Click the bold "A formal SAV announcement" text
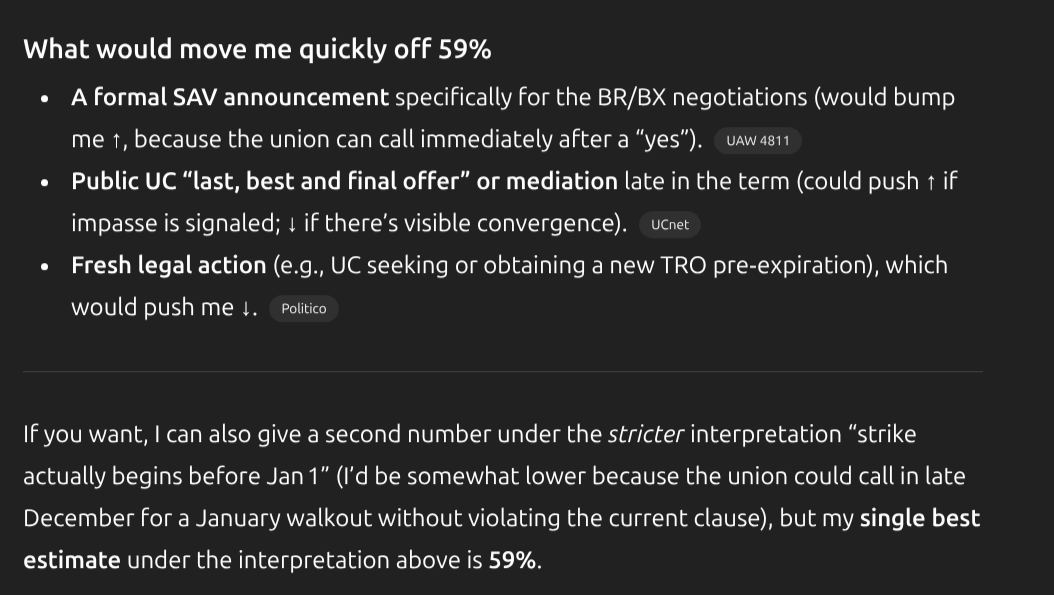The width and height of the screenshot is (1054, 595). [x=229, y=98]
